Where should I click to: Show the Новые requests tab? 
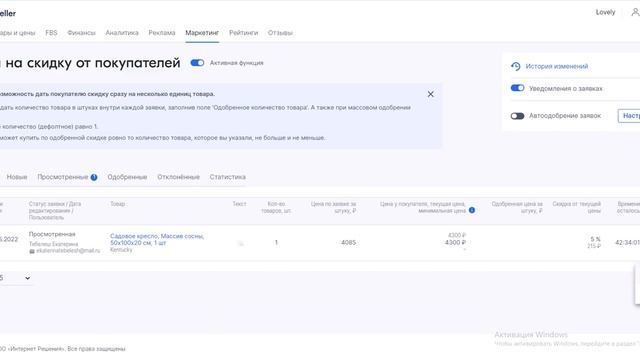pyautogui.click(x=17, y=177)
